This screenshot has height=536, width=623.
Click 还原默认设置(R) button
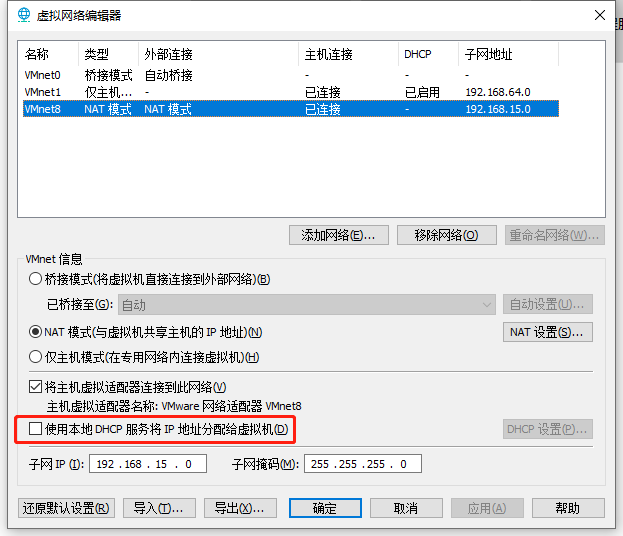tap(66, 508)
